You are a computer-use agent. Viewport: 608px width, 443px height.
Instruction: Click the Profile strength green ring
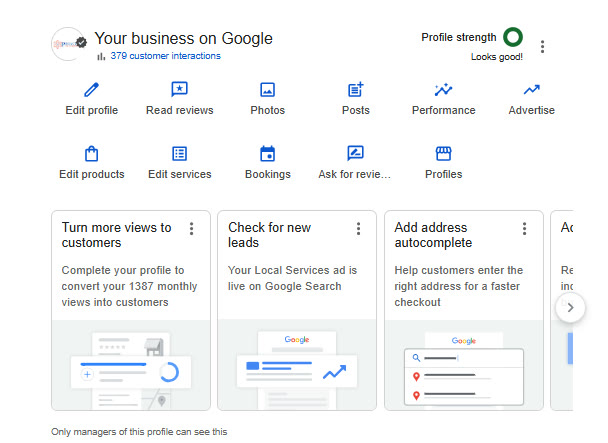click(x=513, y=37)
